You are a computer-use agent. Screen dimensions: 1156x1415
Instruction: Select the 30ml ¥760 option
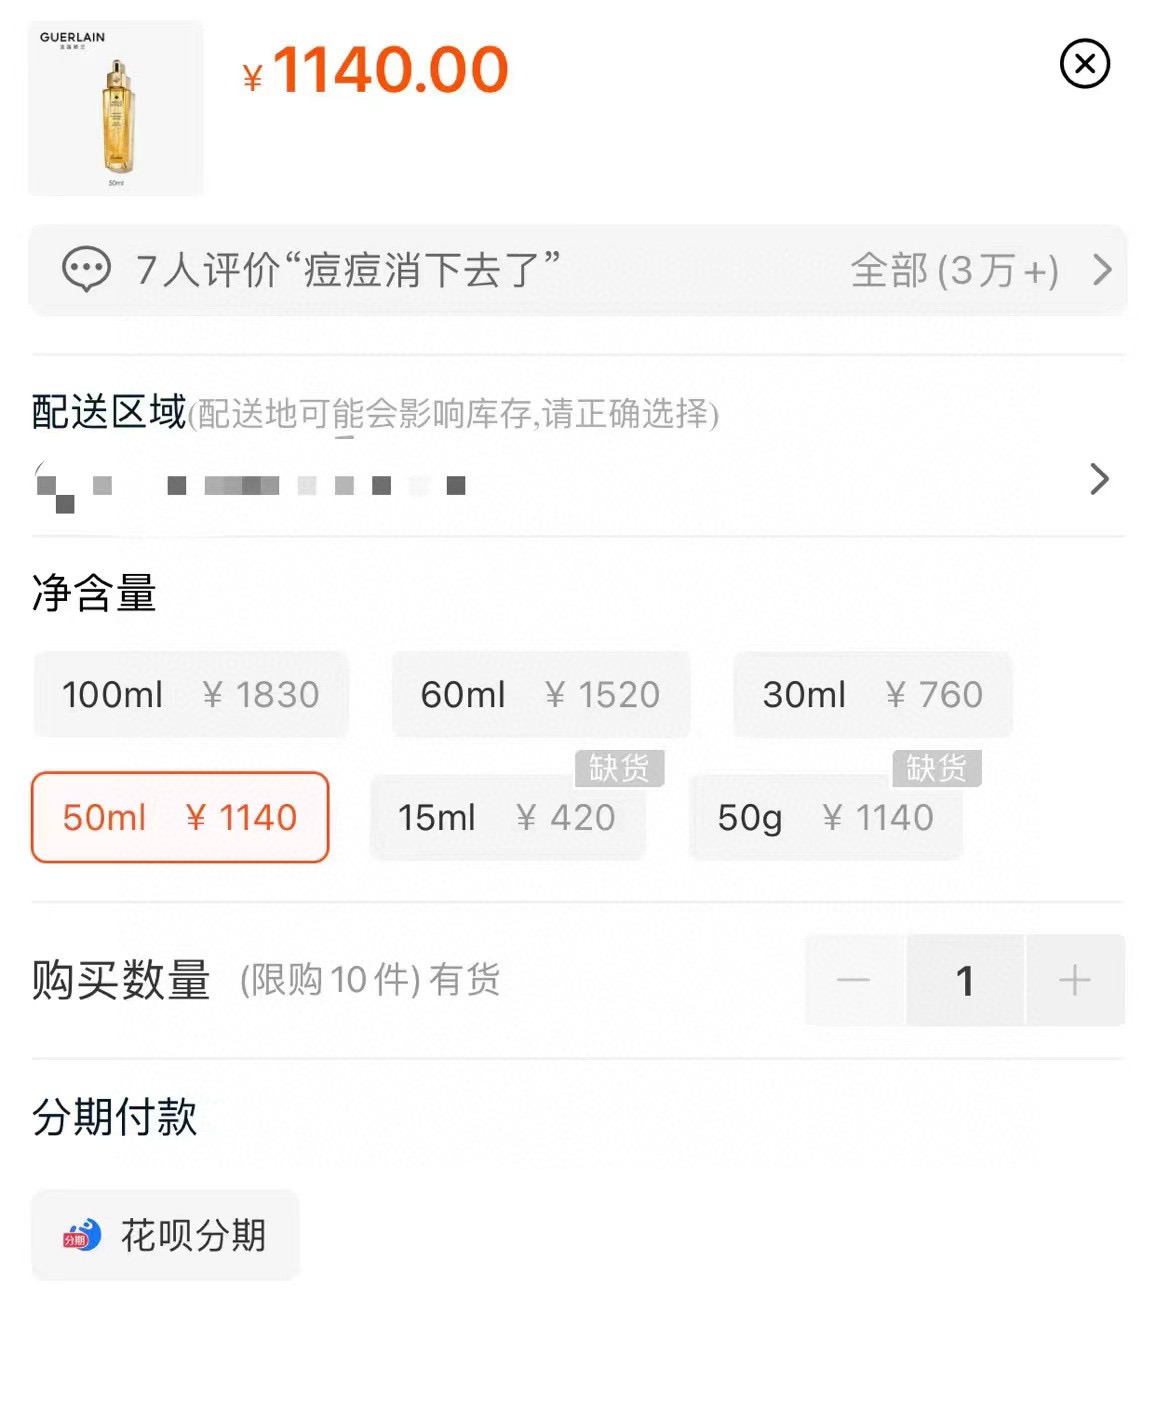872,694
